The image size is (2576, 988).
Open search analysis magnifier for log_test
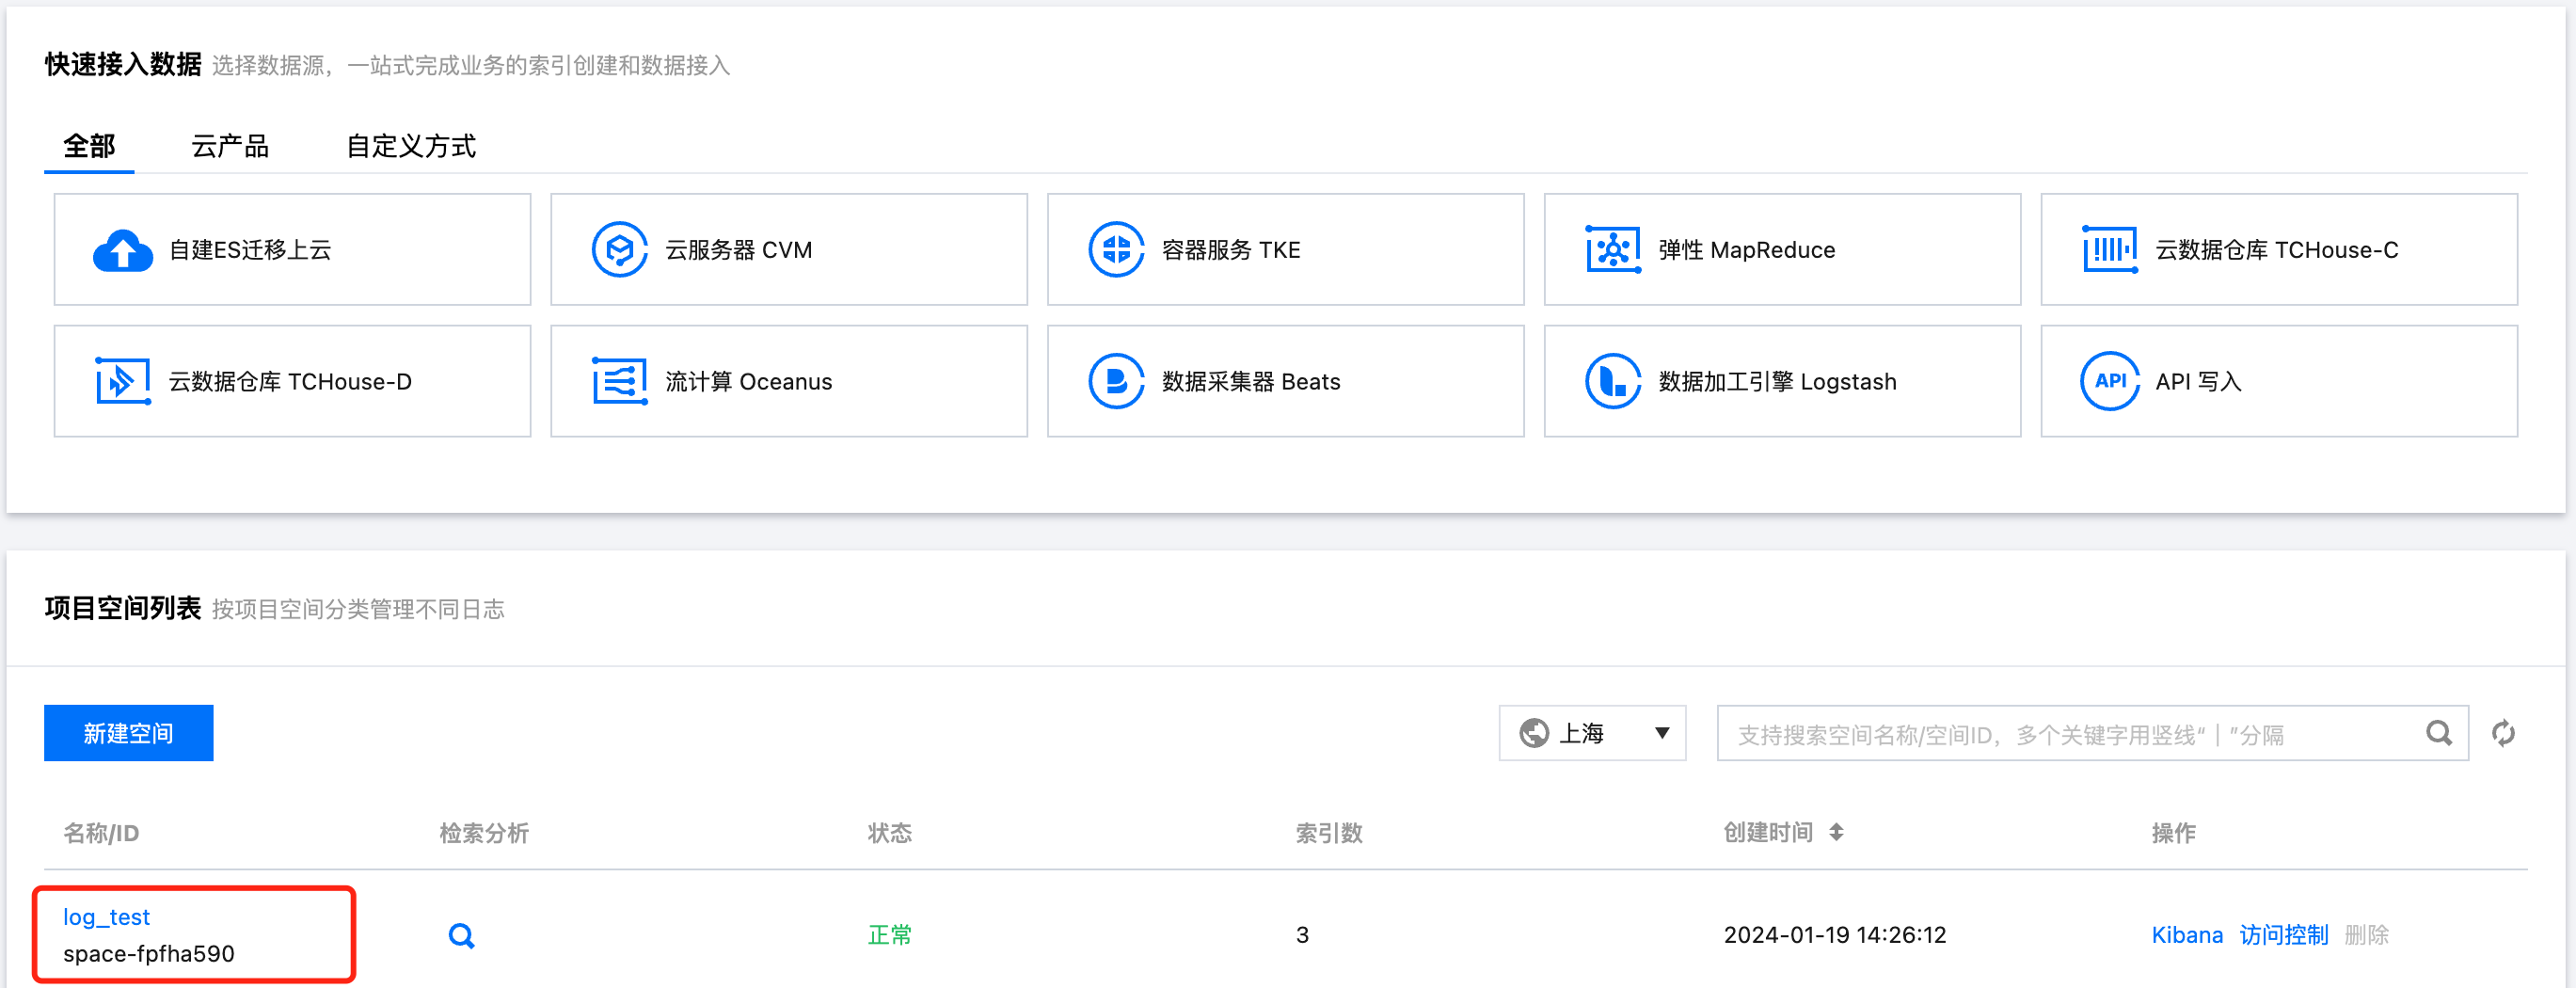pyautogui.click(x=461, y=936)
